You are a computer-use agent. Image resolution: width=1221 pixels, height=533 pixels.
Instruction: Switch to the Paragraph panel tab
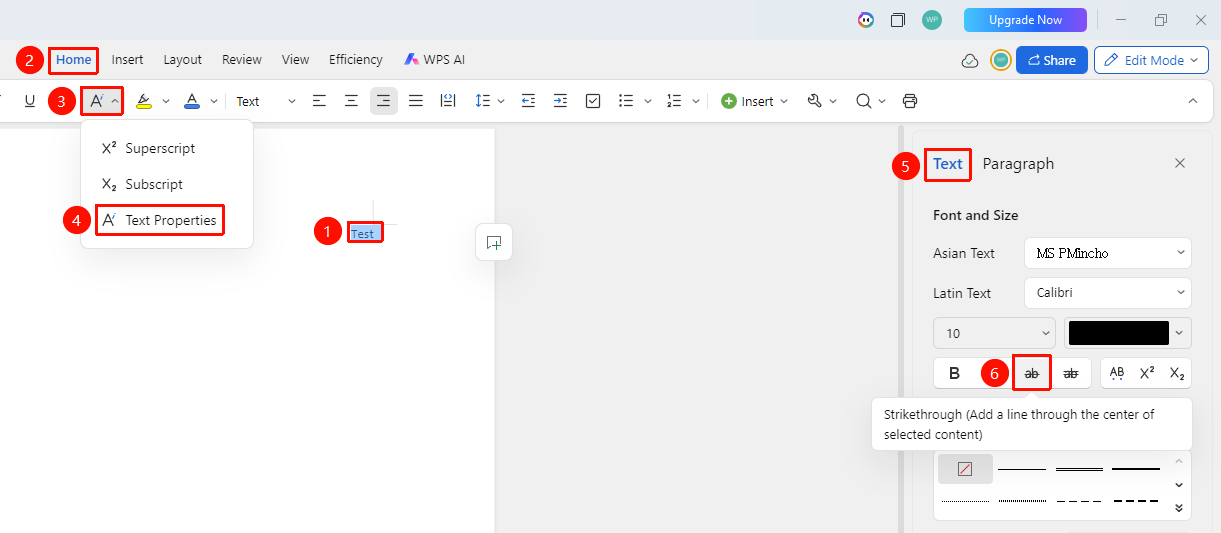pos(1018,164)
